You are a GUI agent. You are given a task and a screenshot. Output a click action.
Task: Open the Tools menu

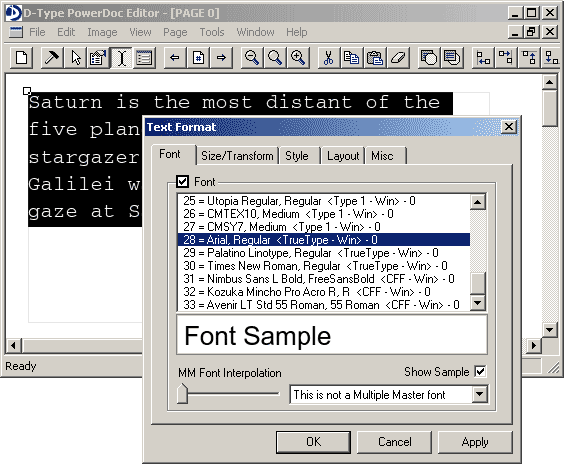tap(212, 32)
